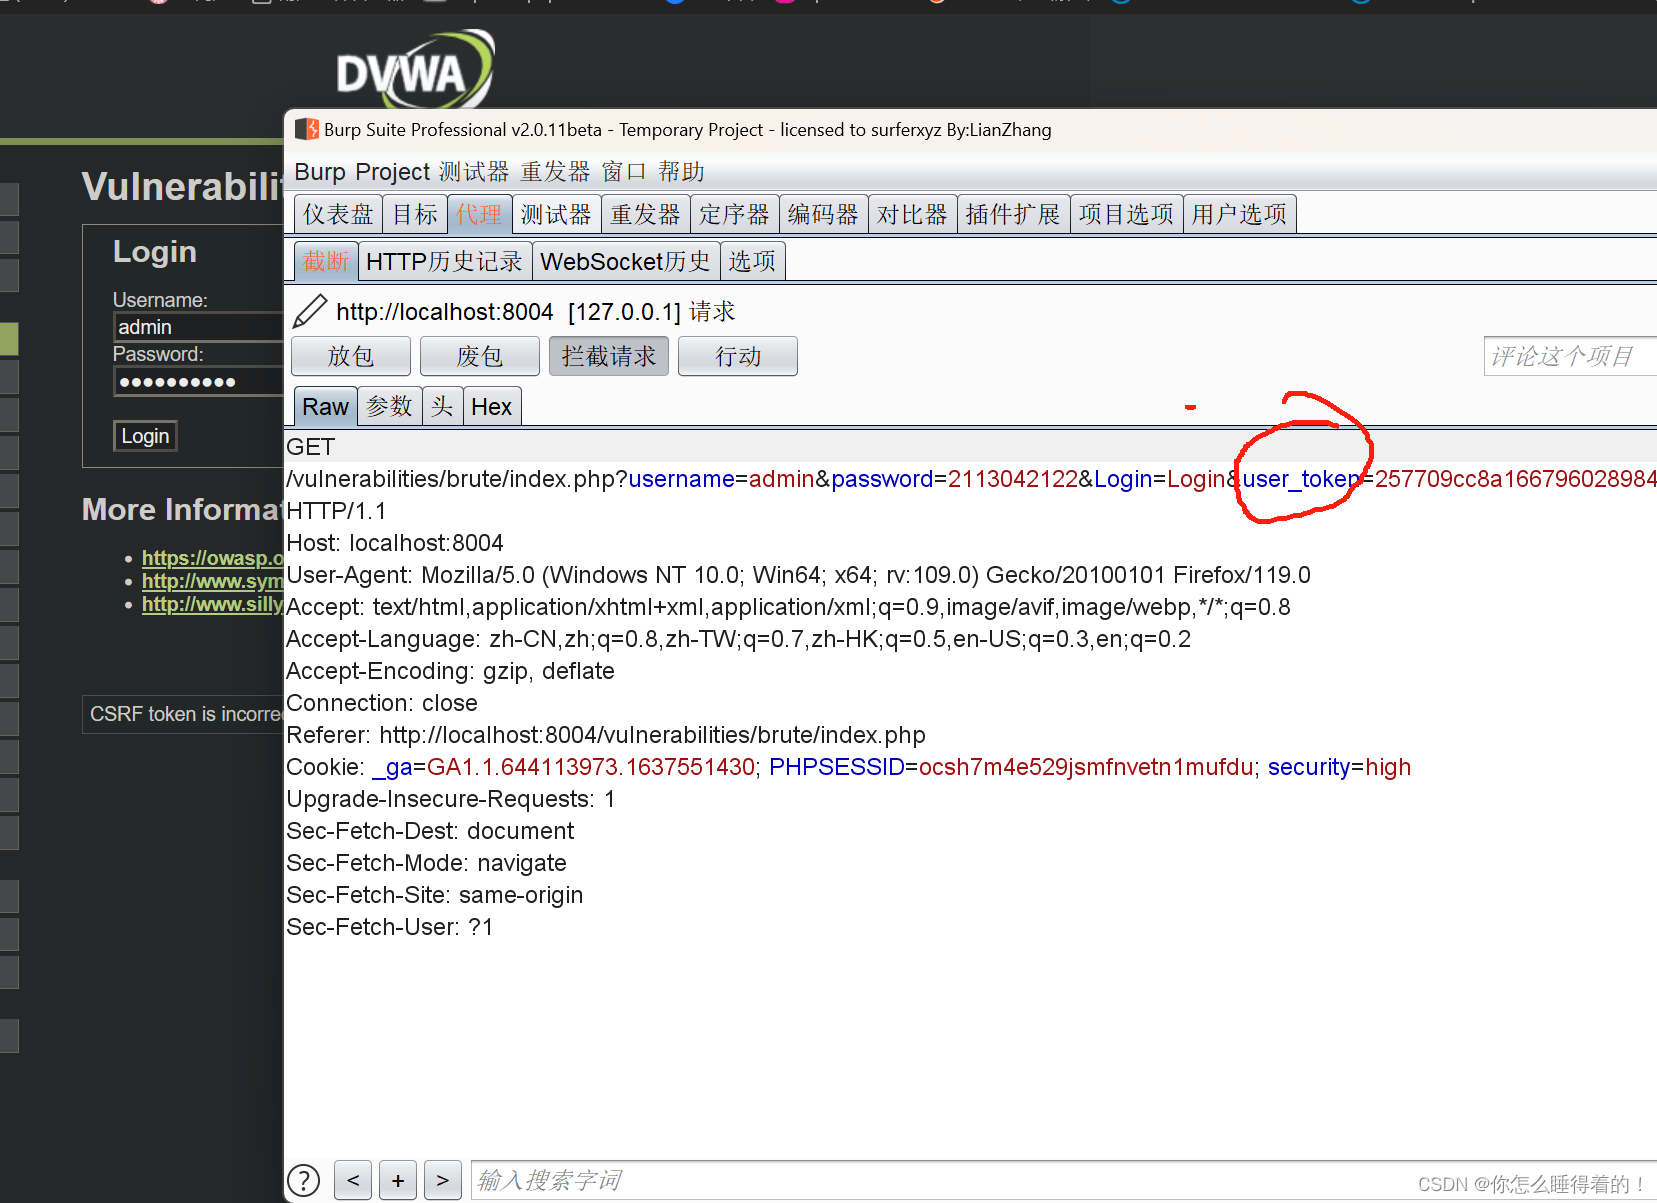Toggle the 拦截请求 intercept button
1657x1203 pixels.
point(609,356)
